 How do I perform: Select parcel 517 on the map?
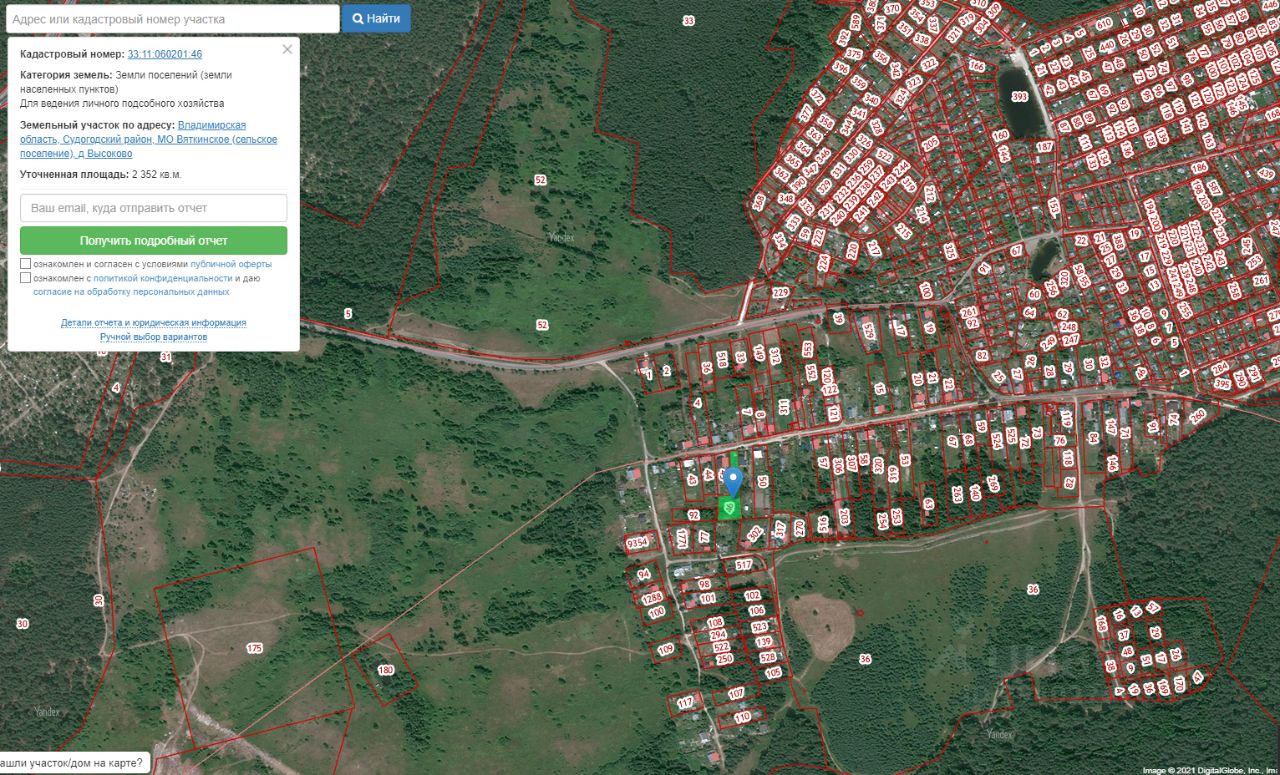pyautogui.click(x=743, y=565)
